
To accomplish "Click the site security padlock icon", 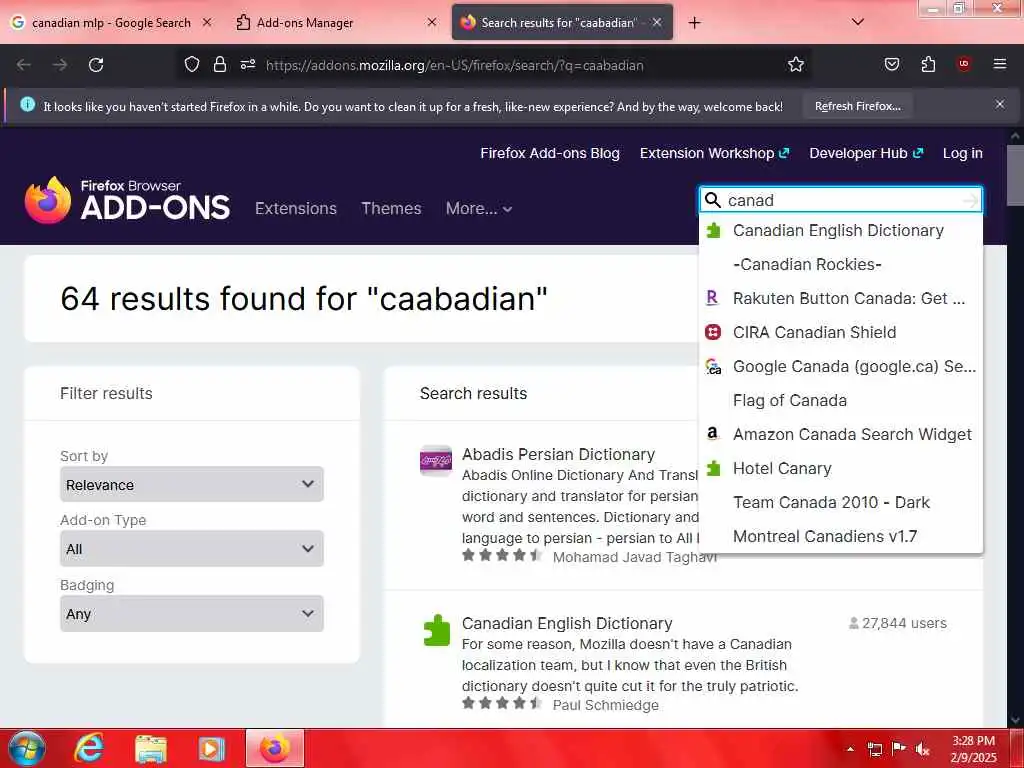I will [x=219, y=65].
